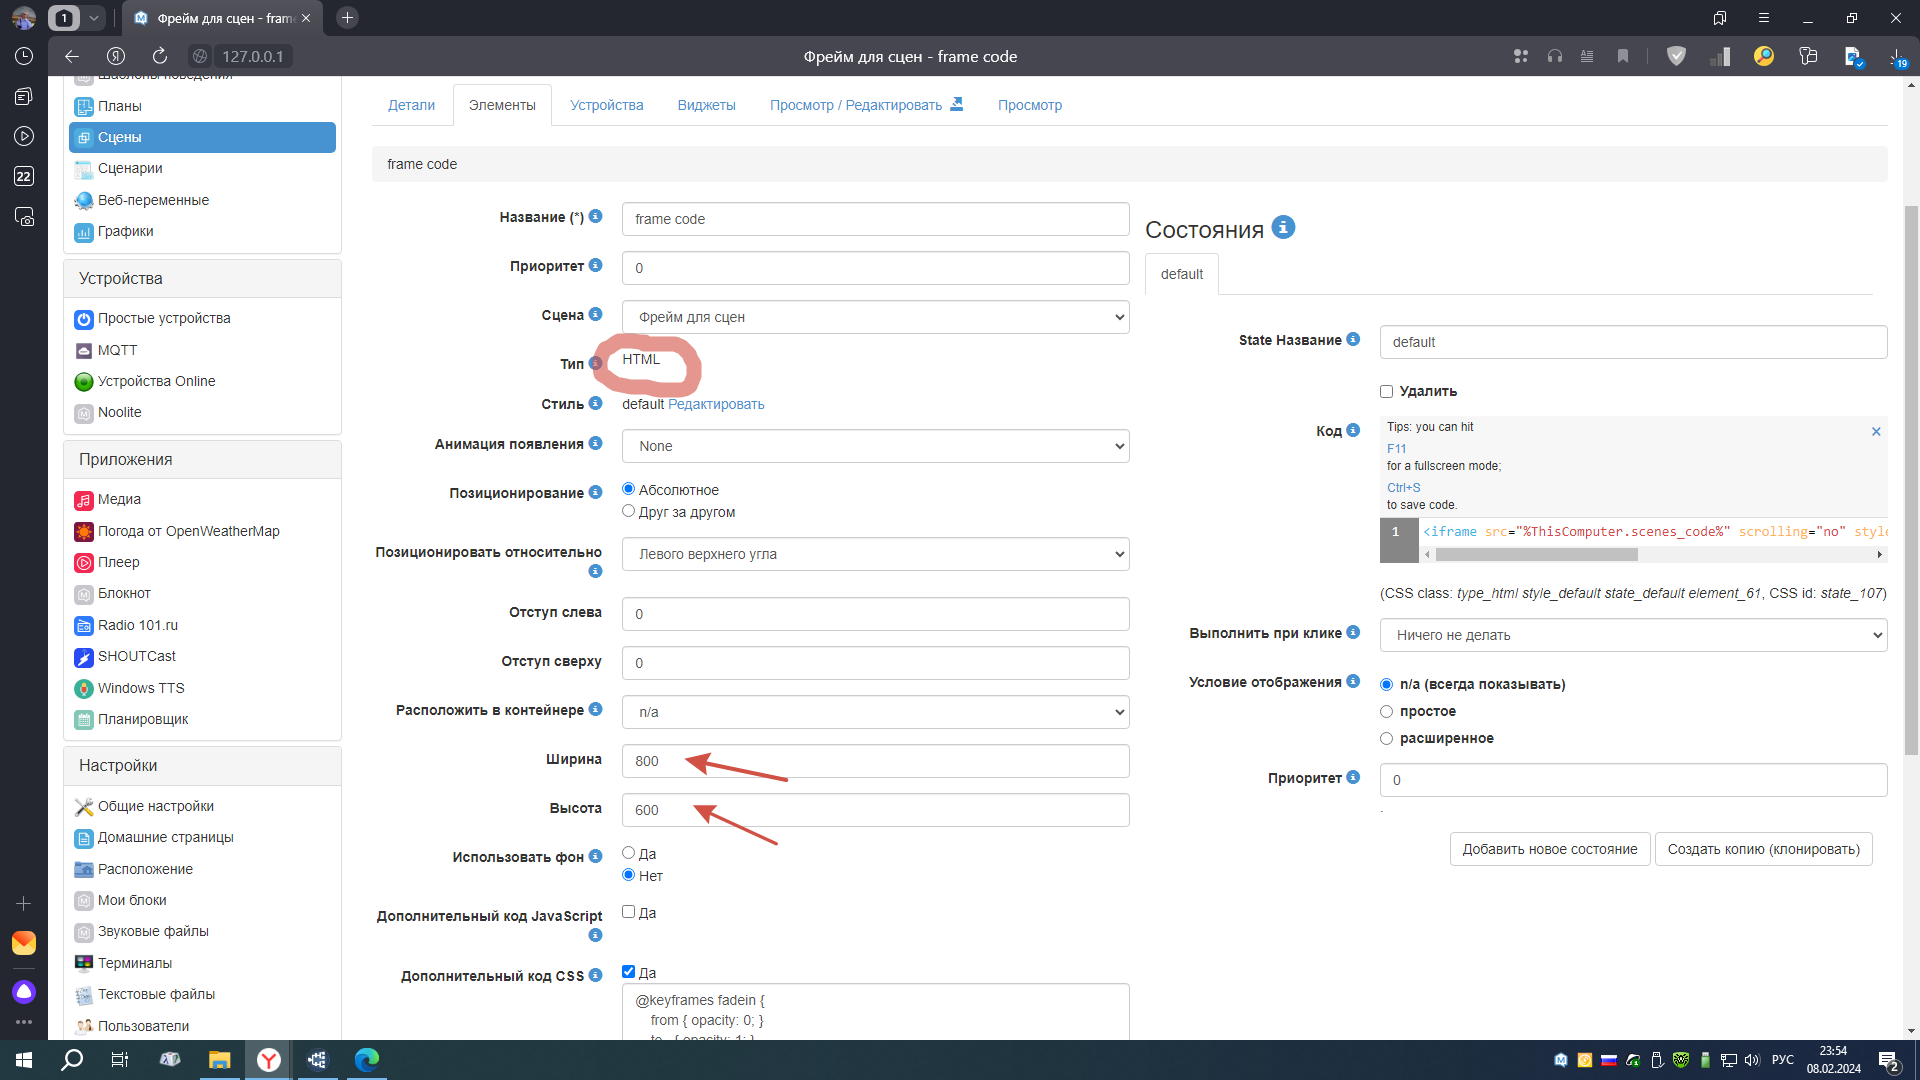Expand the Выполнить при клике dropdown
This screenshot has width=1920, height=1080.
1632,635
